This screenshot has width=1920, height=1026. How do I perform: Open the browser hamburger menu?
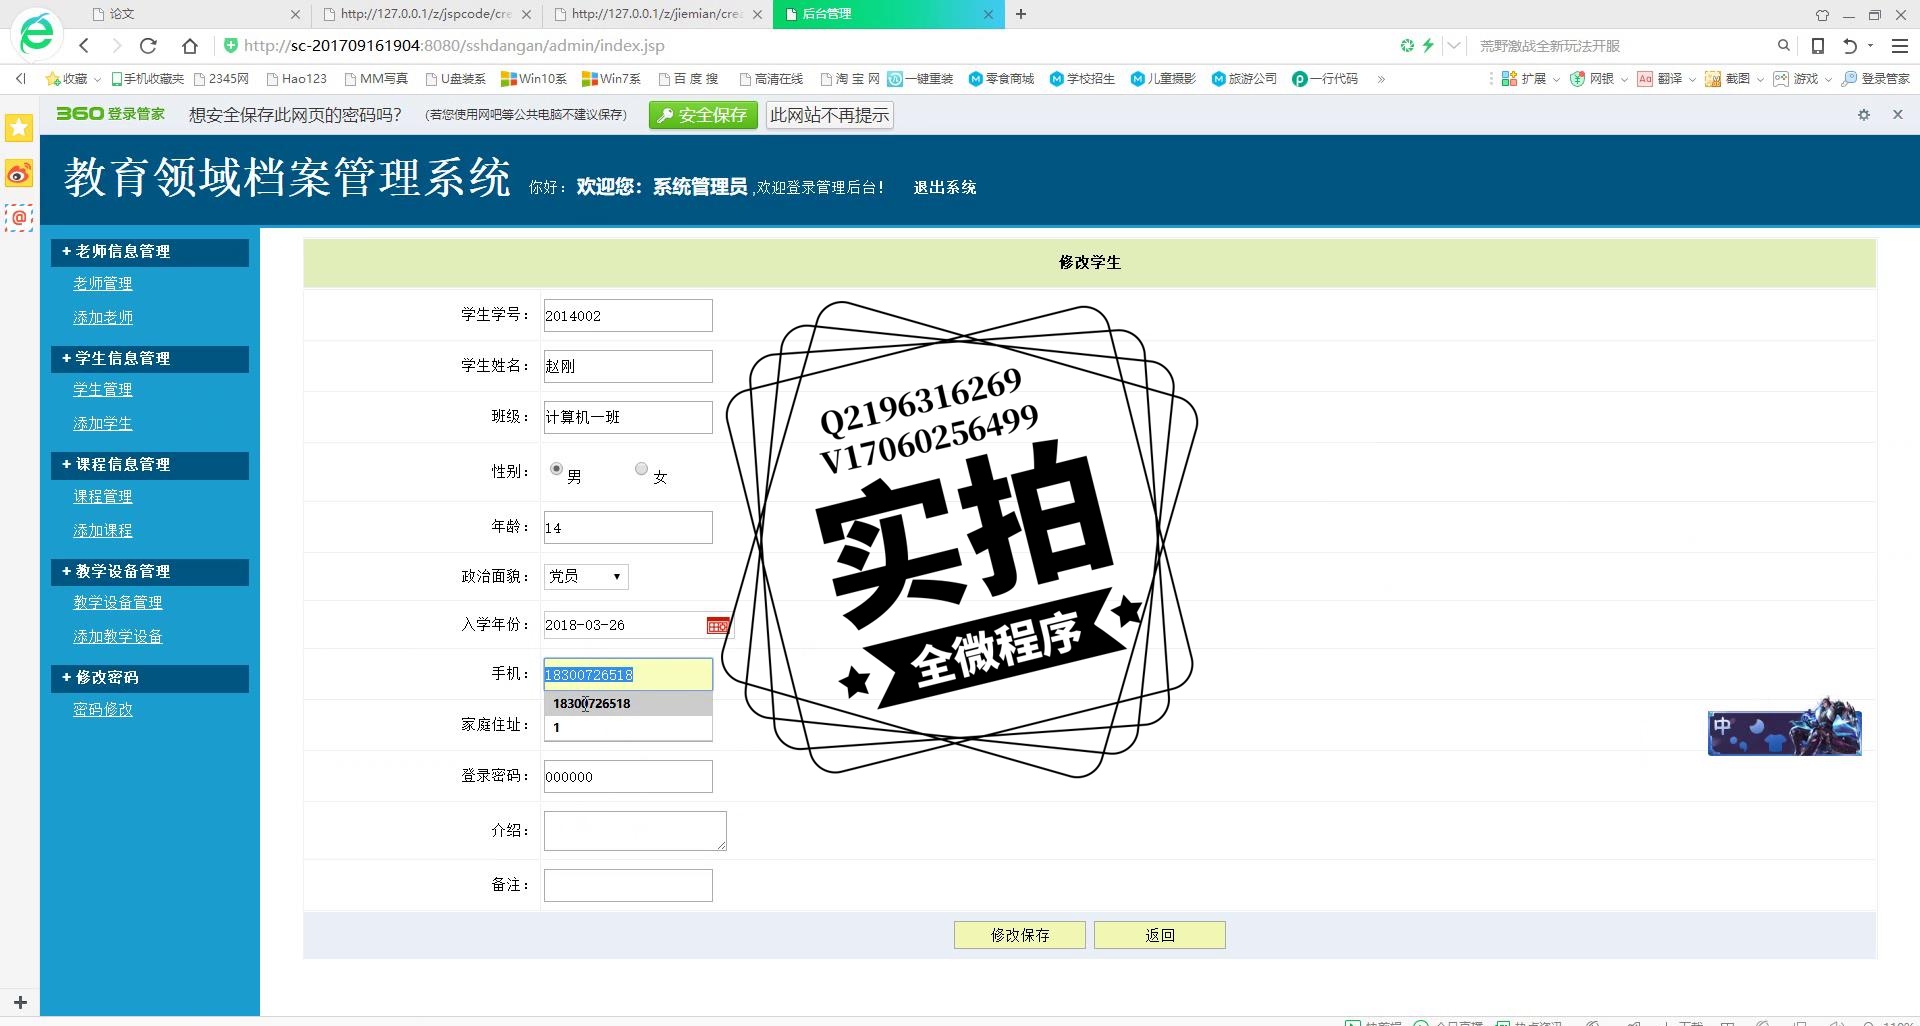click(1900, 45)
